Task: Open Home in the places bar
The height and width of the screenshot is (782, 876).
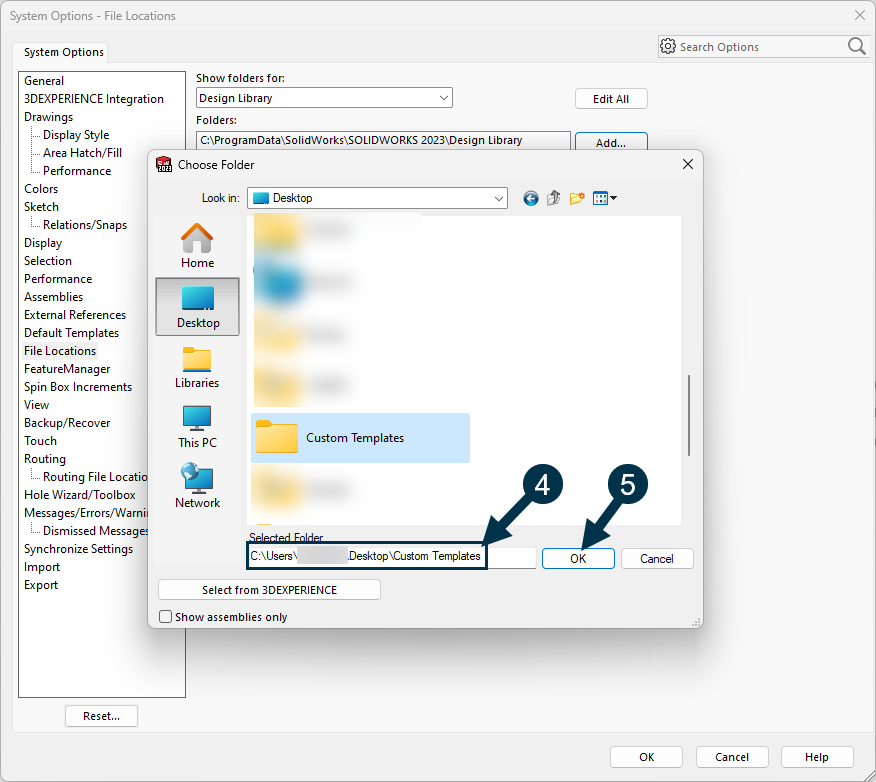Action: click(x=197, y=246)
